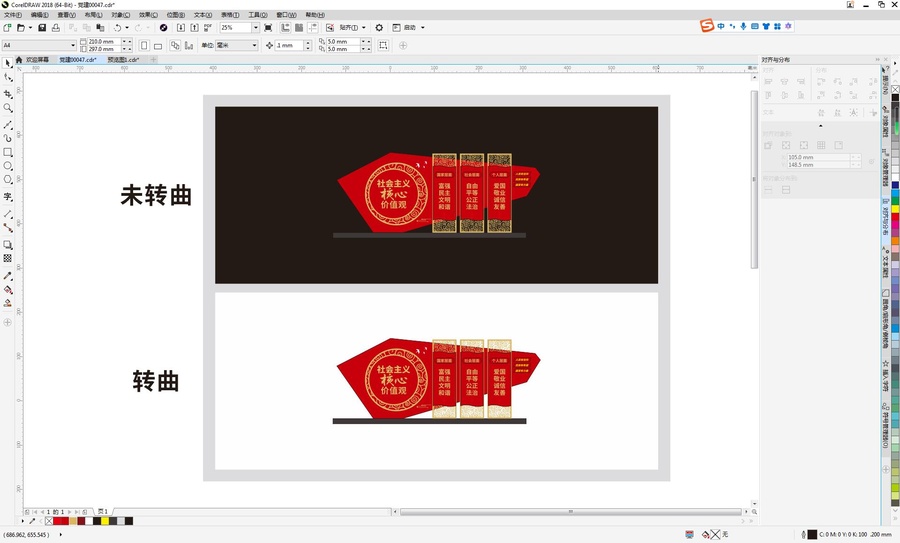Screen dimensions: 900x543
Task: Open the 效果 (Effects) menu
Action: pos(148,15)
